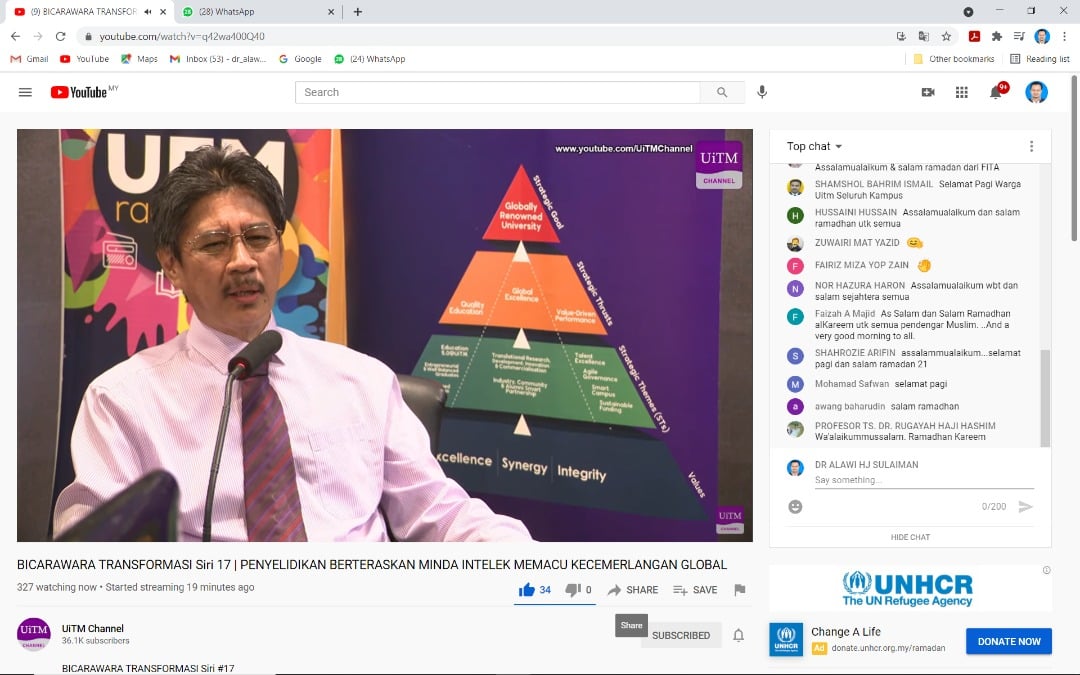This screenshot has width=1080, height=675.
Task: Open the YouTube hamburger guide menu
Action: tap(25, 92)
